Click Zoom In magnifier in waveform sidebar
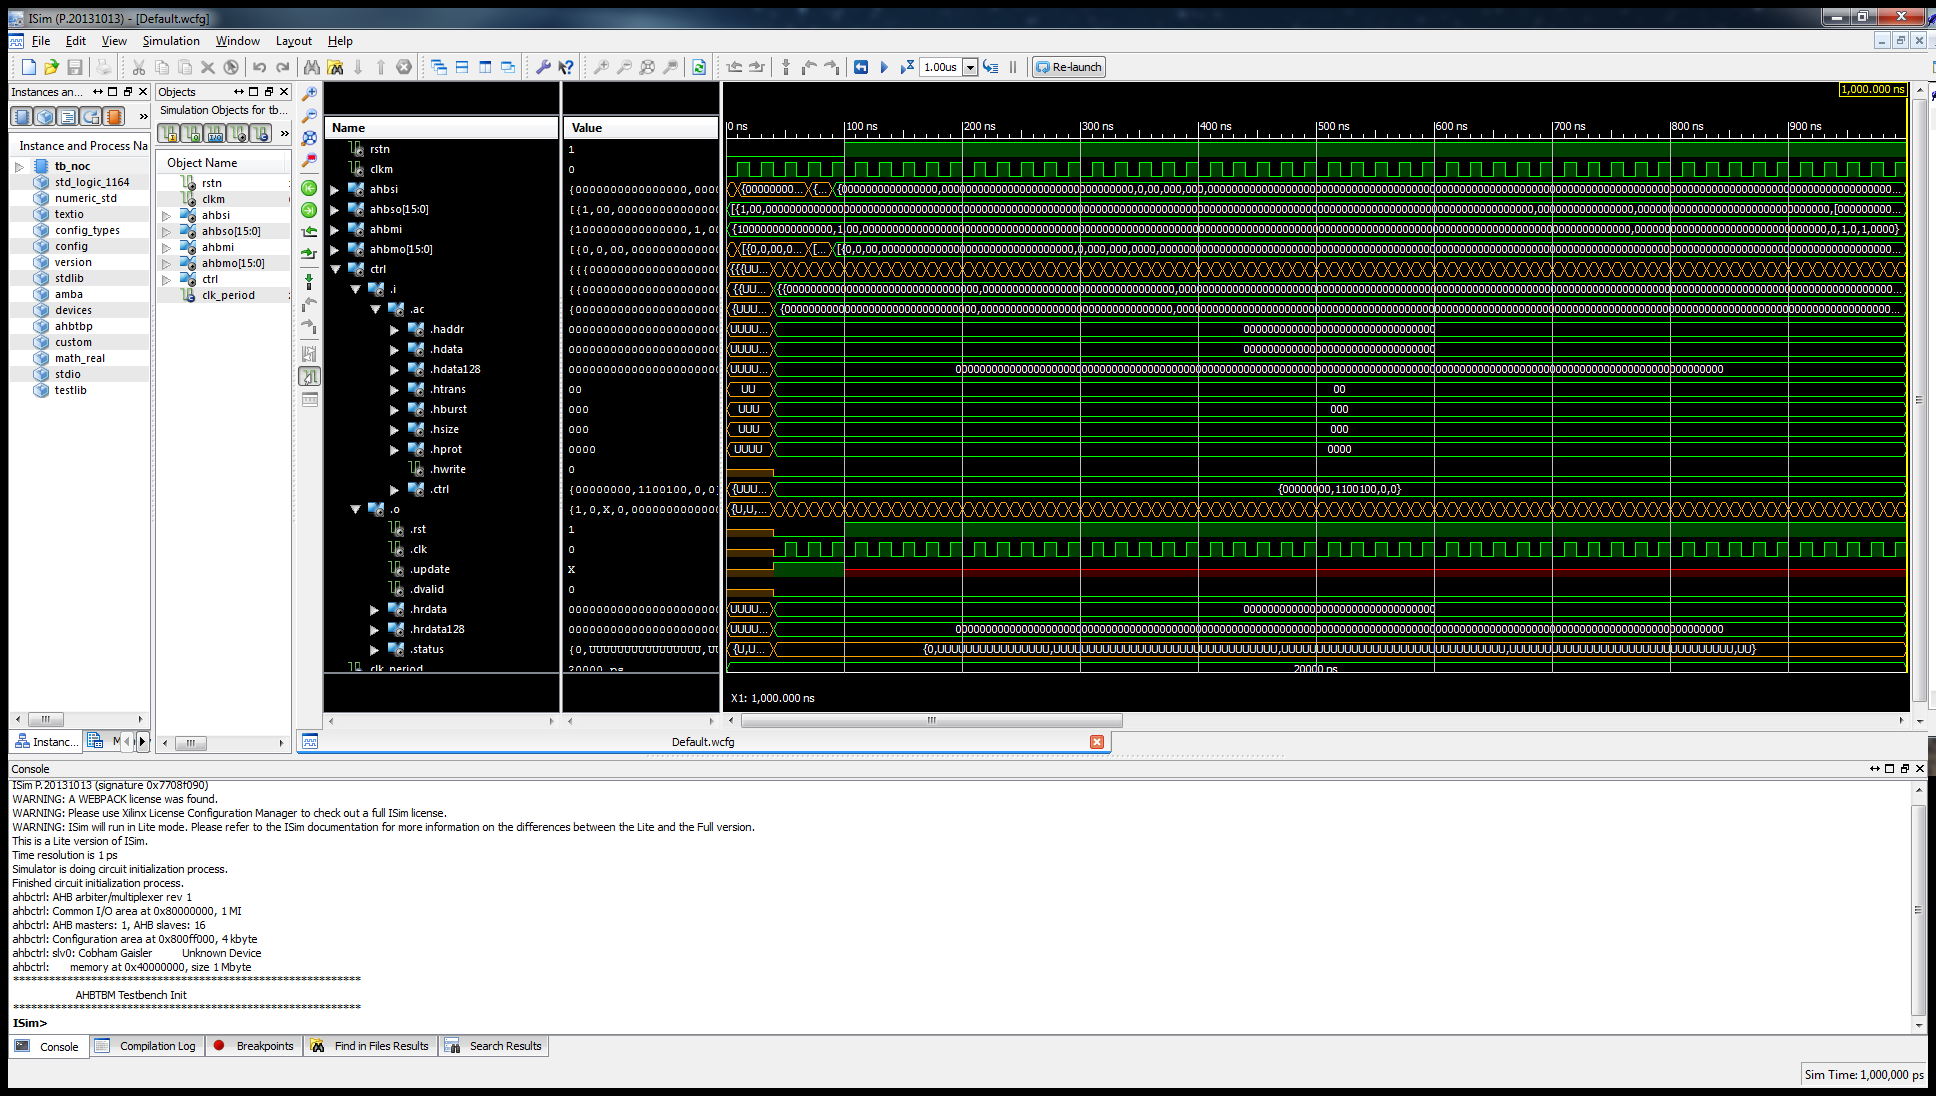 310,93
